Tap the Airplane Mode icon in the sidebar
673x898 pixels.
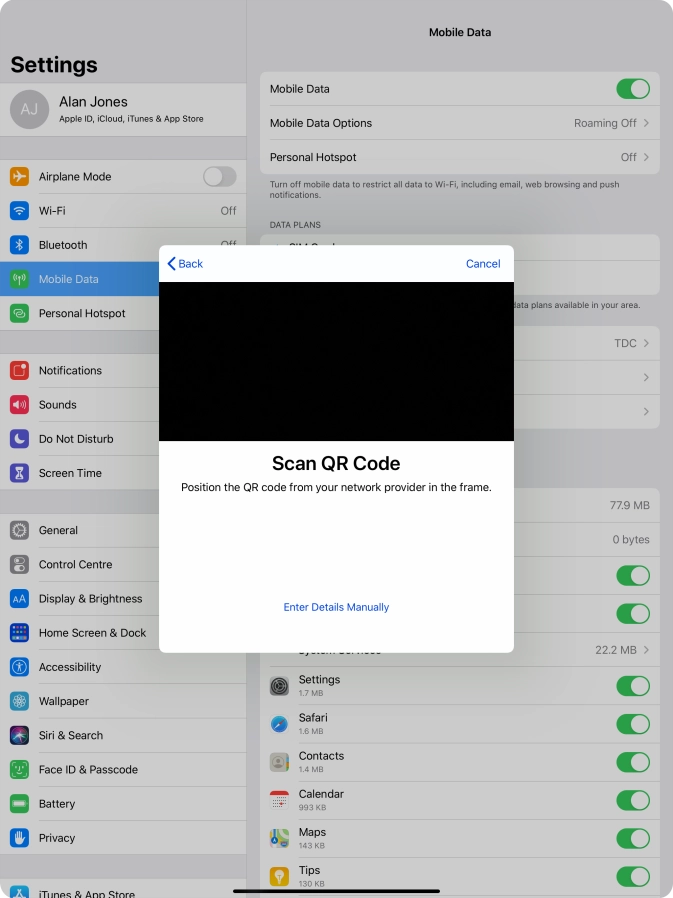coord(19,176)
